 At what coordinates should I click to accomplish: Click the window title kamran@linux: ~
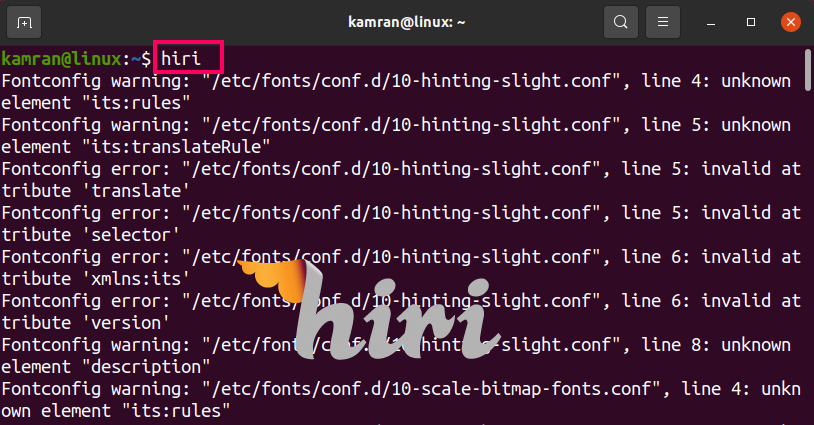pyautogui.click(x=406, y=22)
